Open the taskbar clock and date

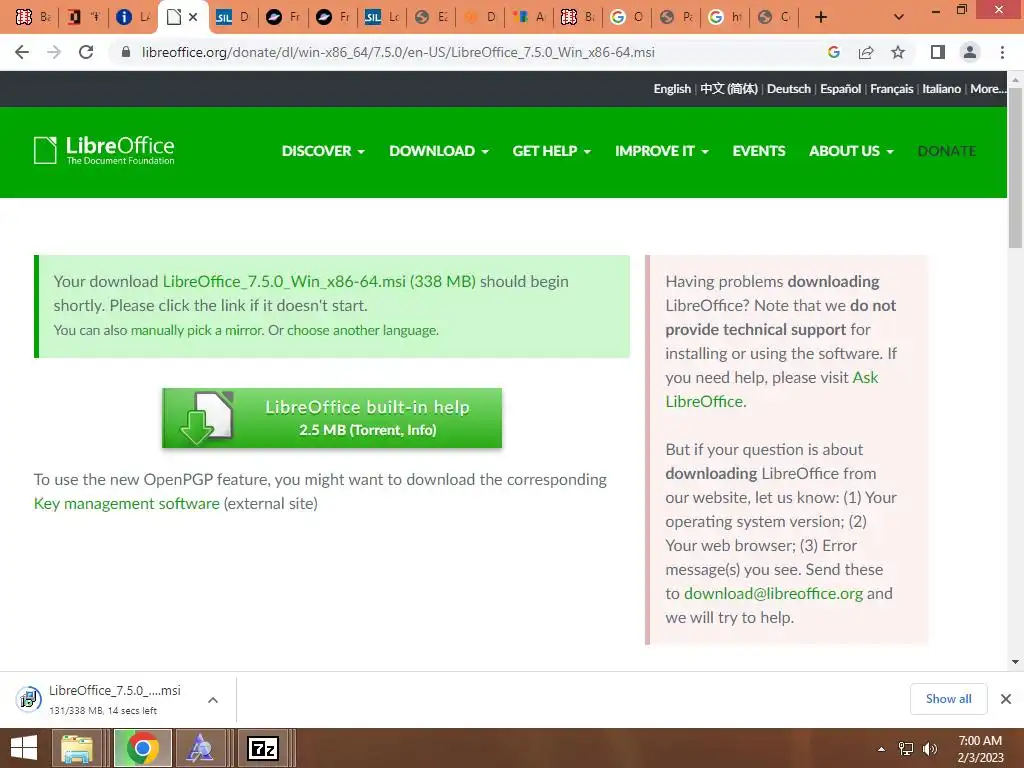tap(980, 749)
